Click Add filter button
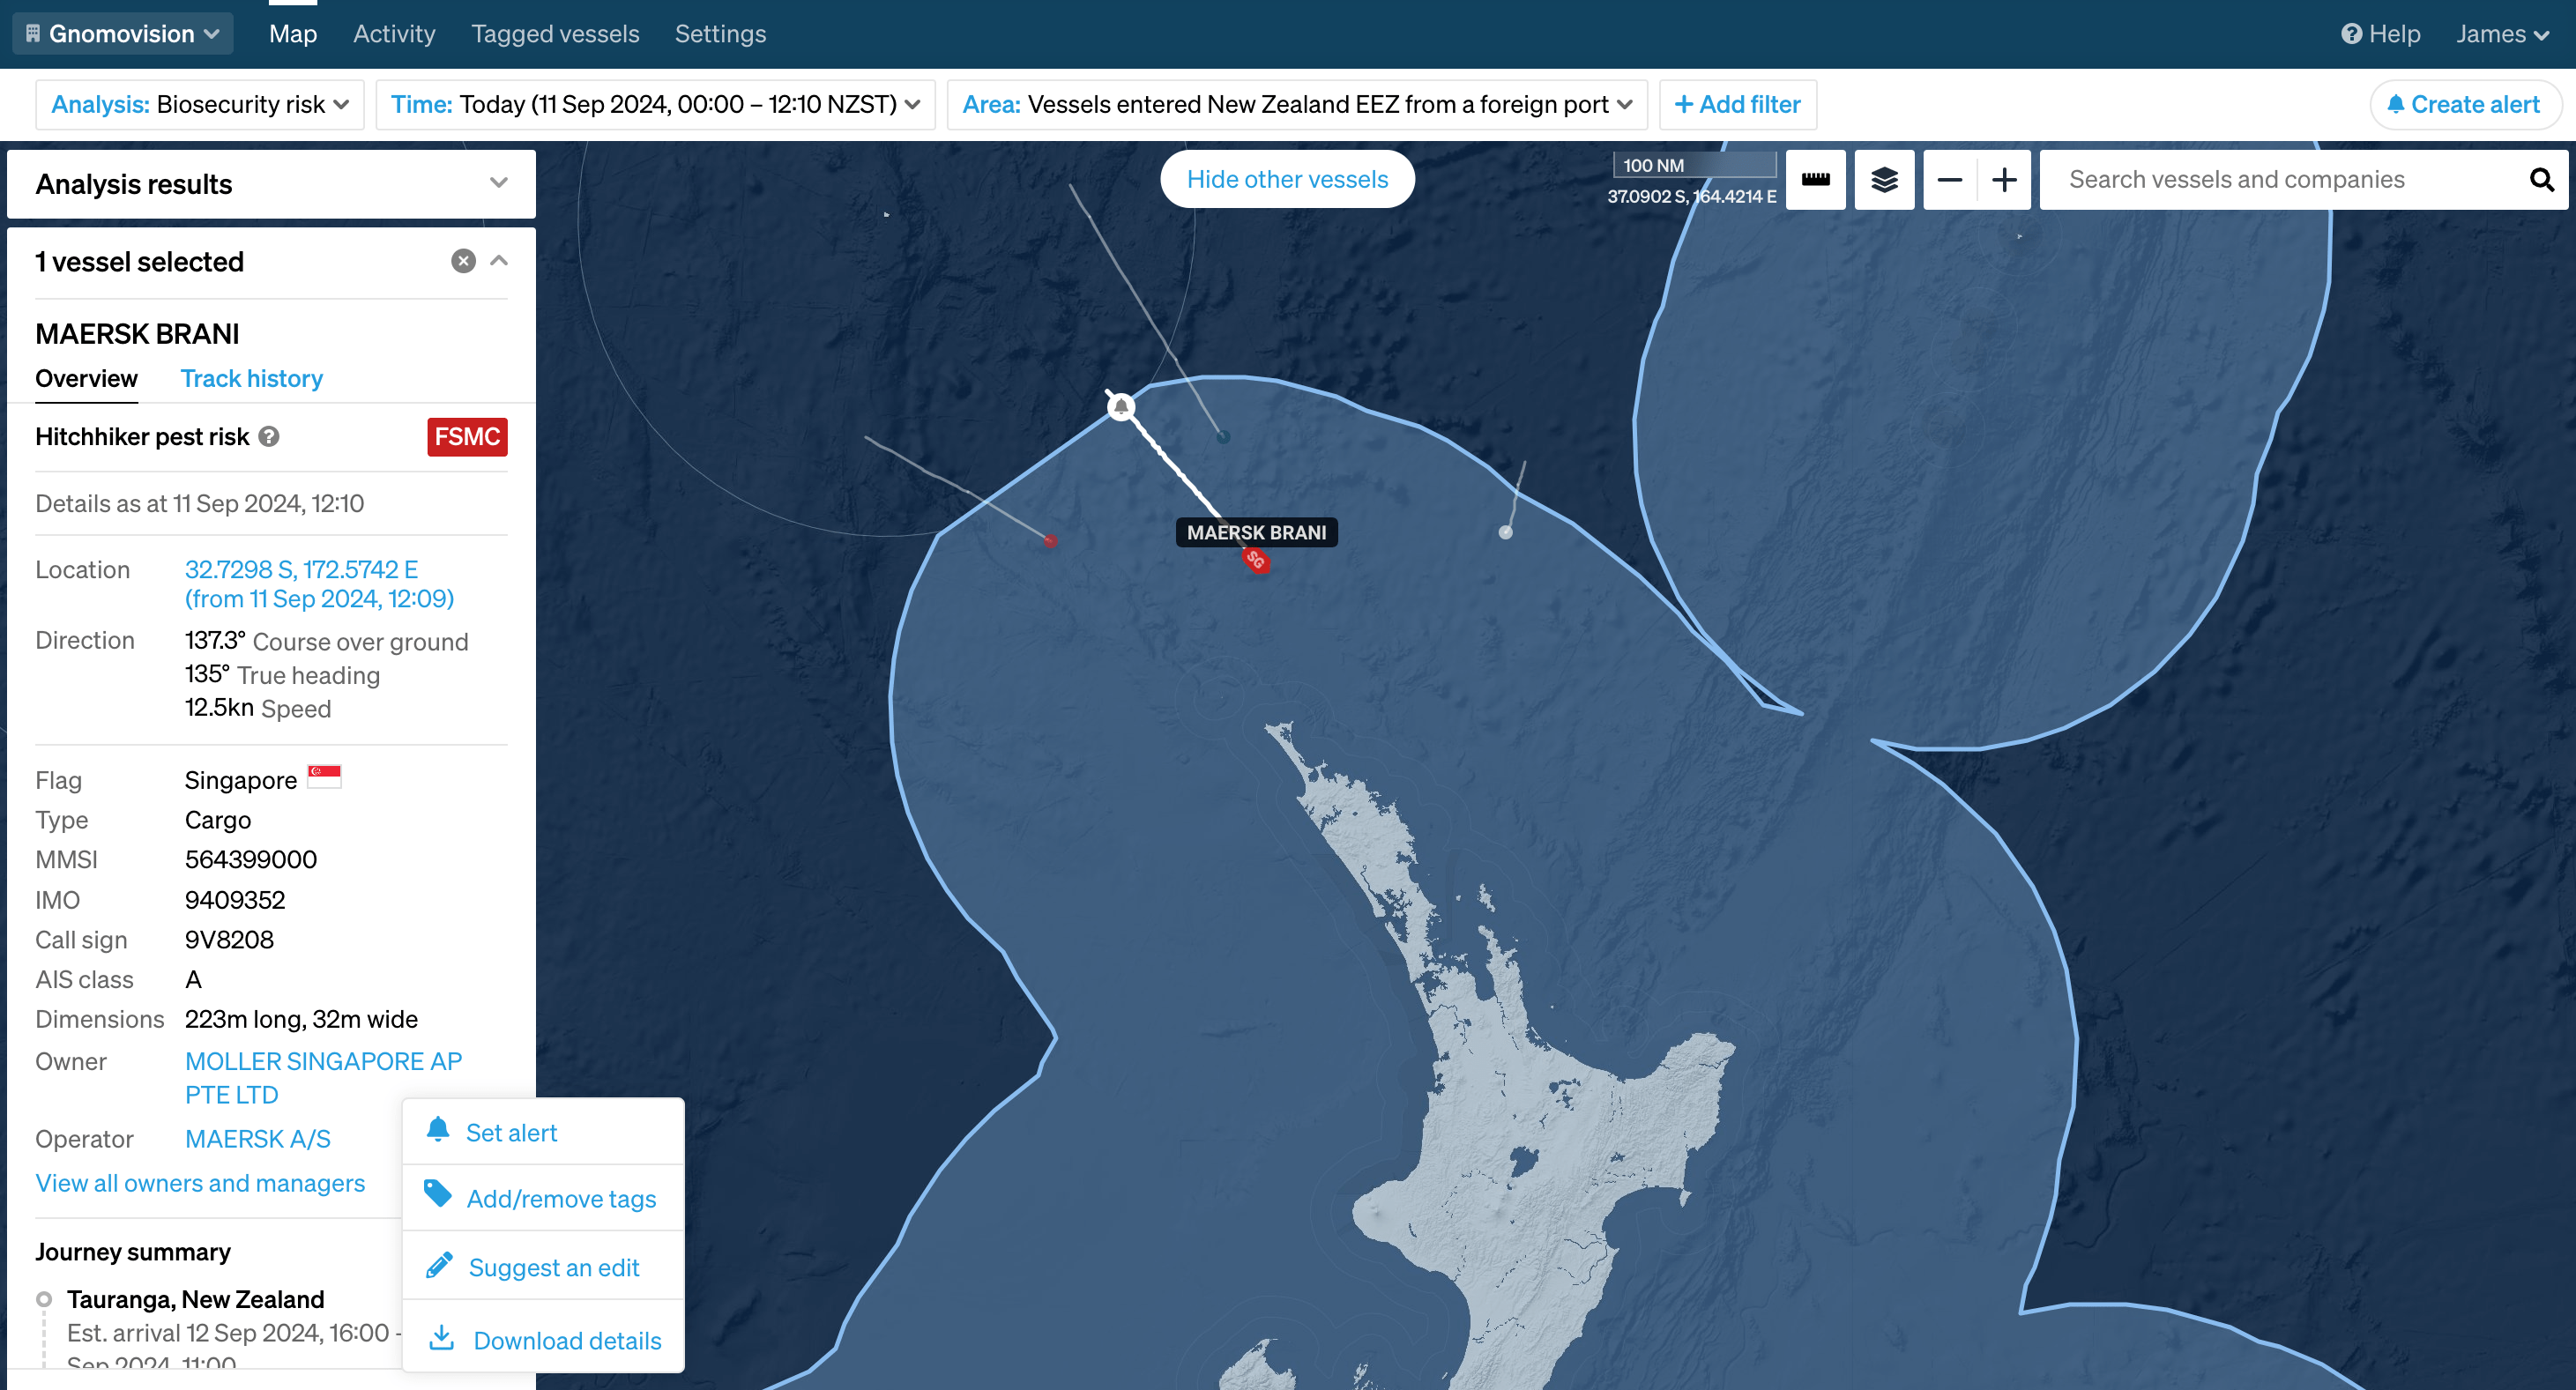 click(1737, 104)
